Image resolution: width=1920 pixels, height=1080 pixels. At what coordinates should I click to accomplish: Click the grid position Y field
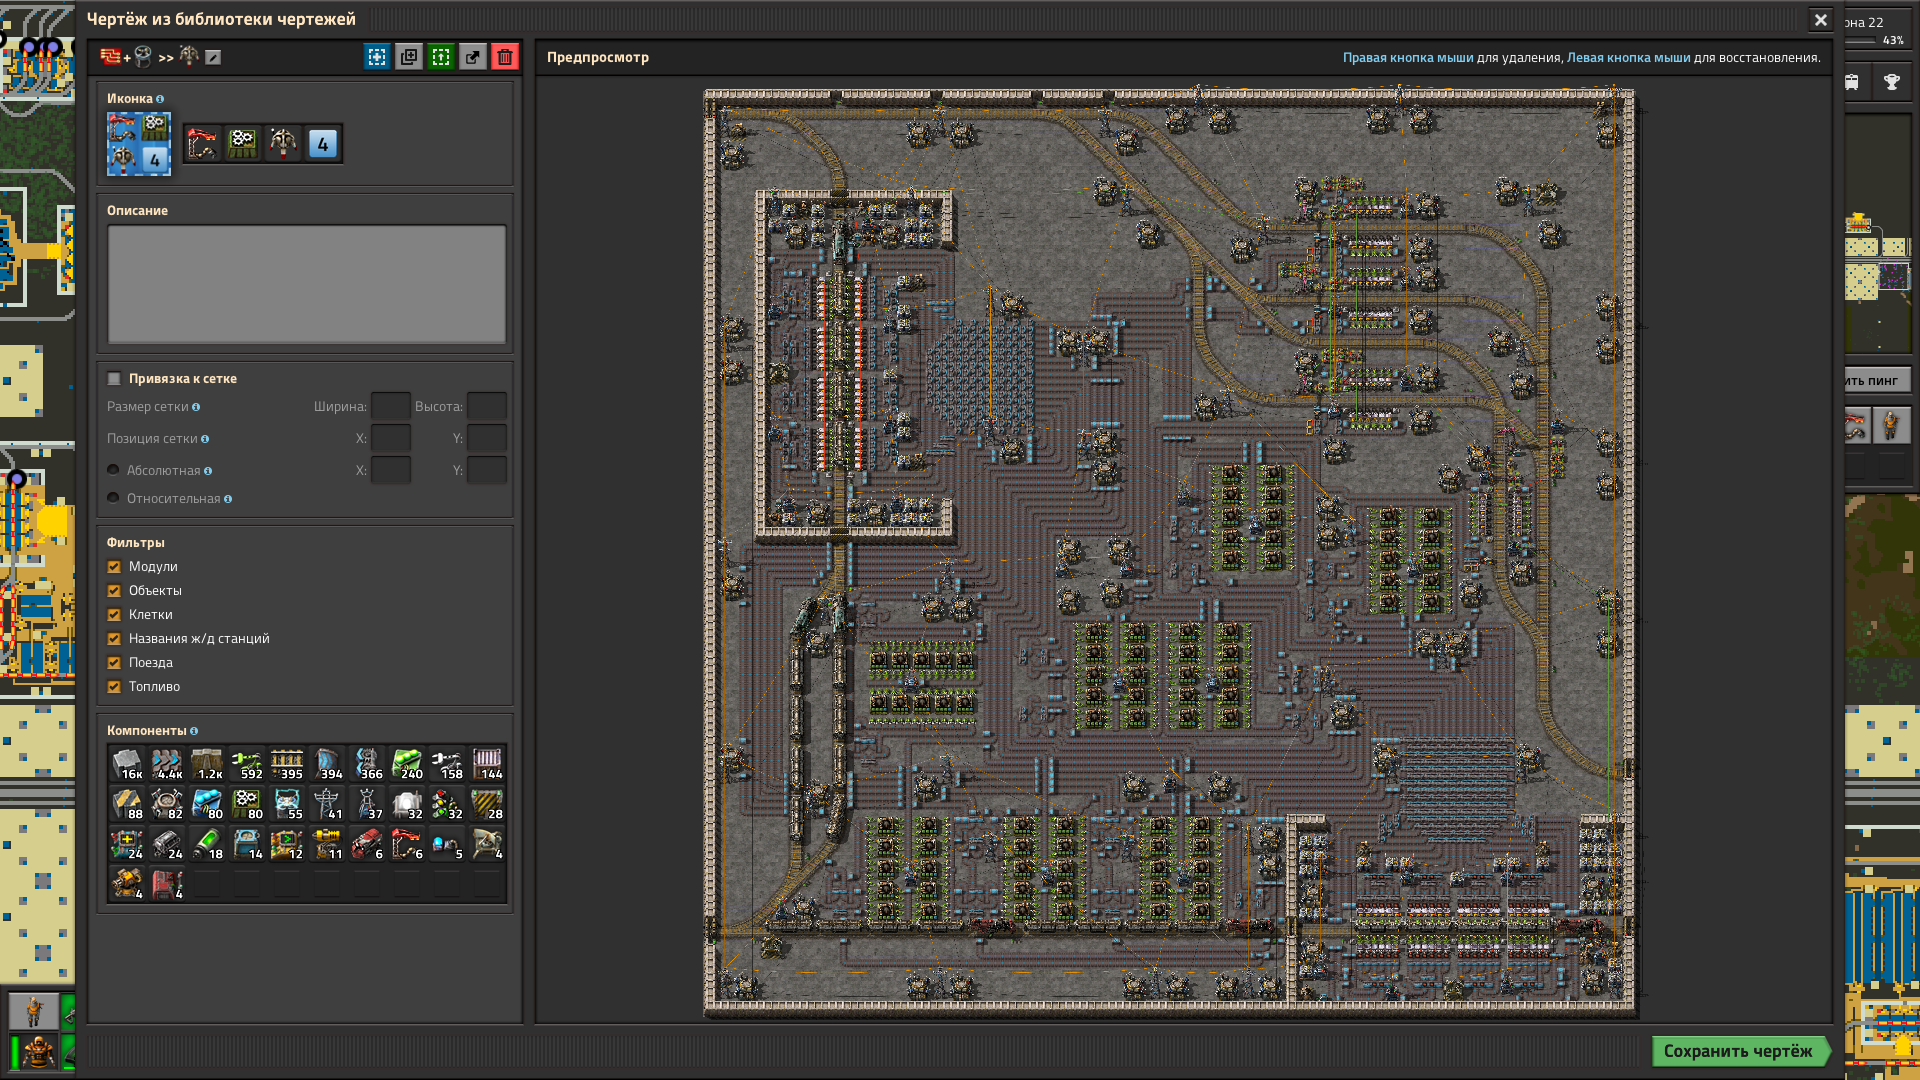[x=487, y=438]
